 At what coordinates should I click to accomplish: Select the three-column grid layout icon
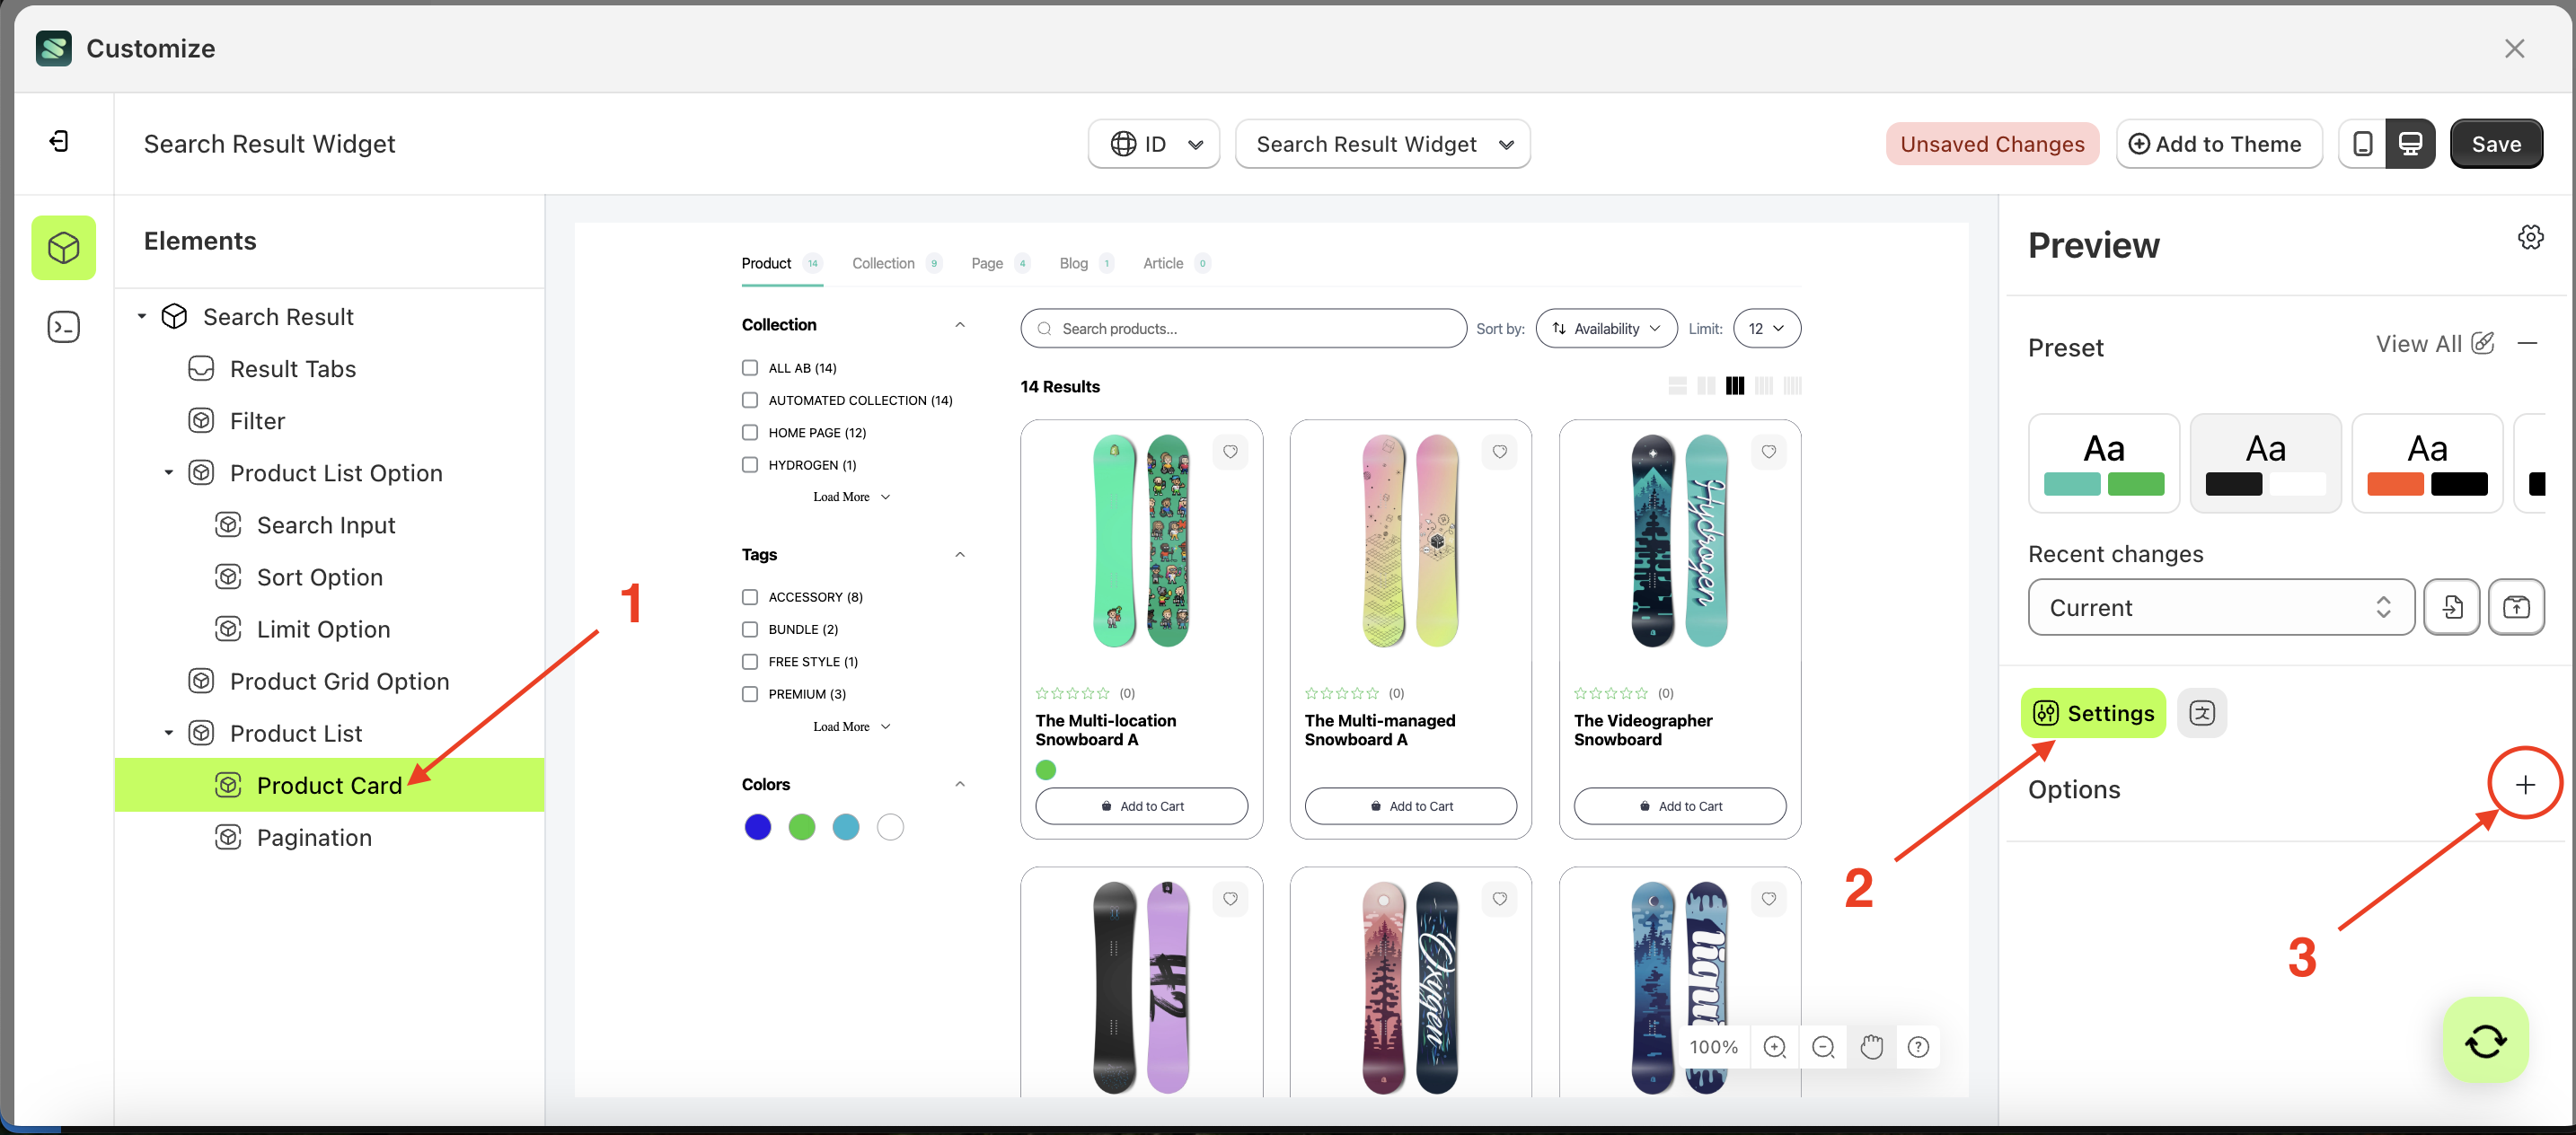tap(1735, 385)
